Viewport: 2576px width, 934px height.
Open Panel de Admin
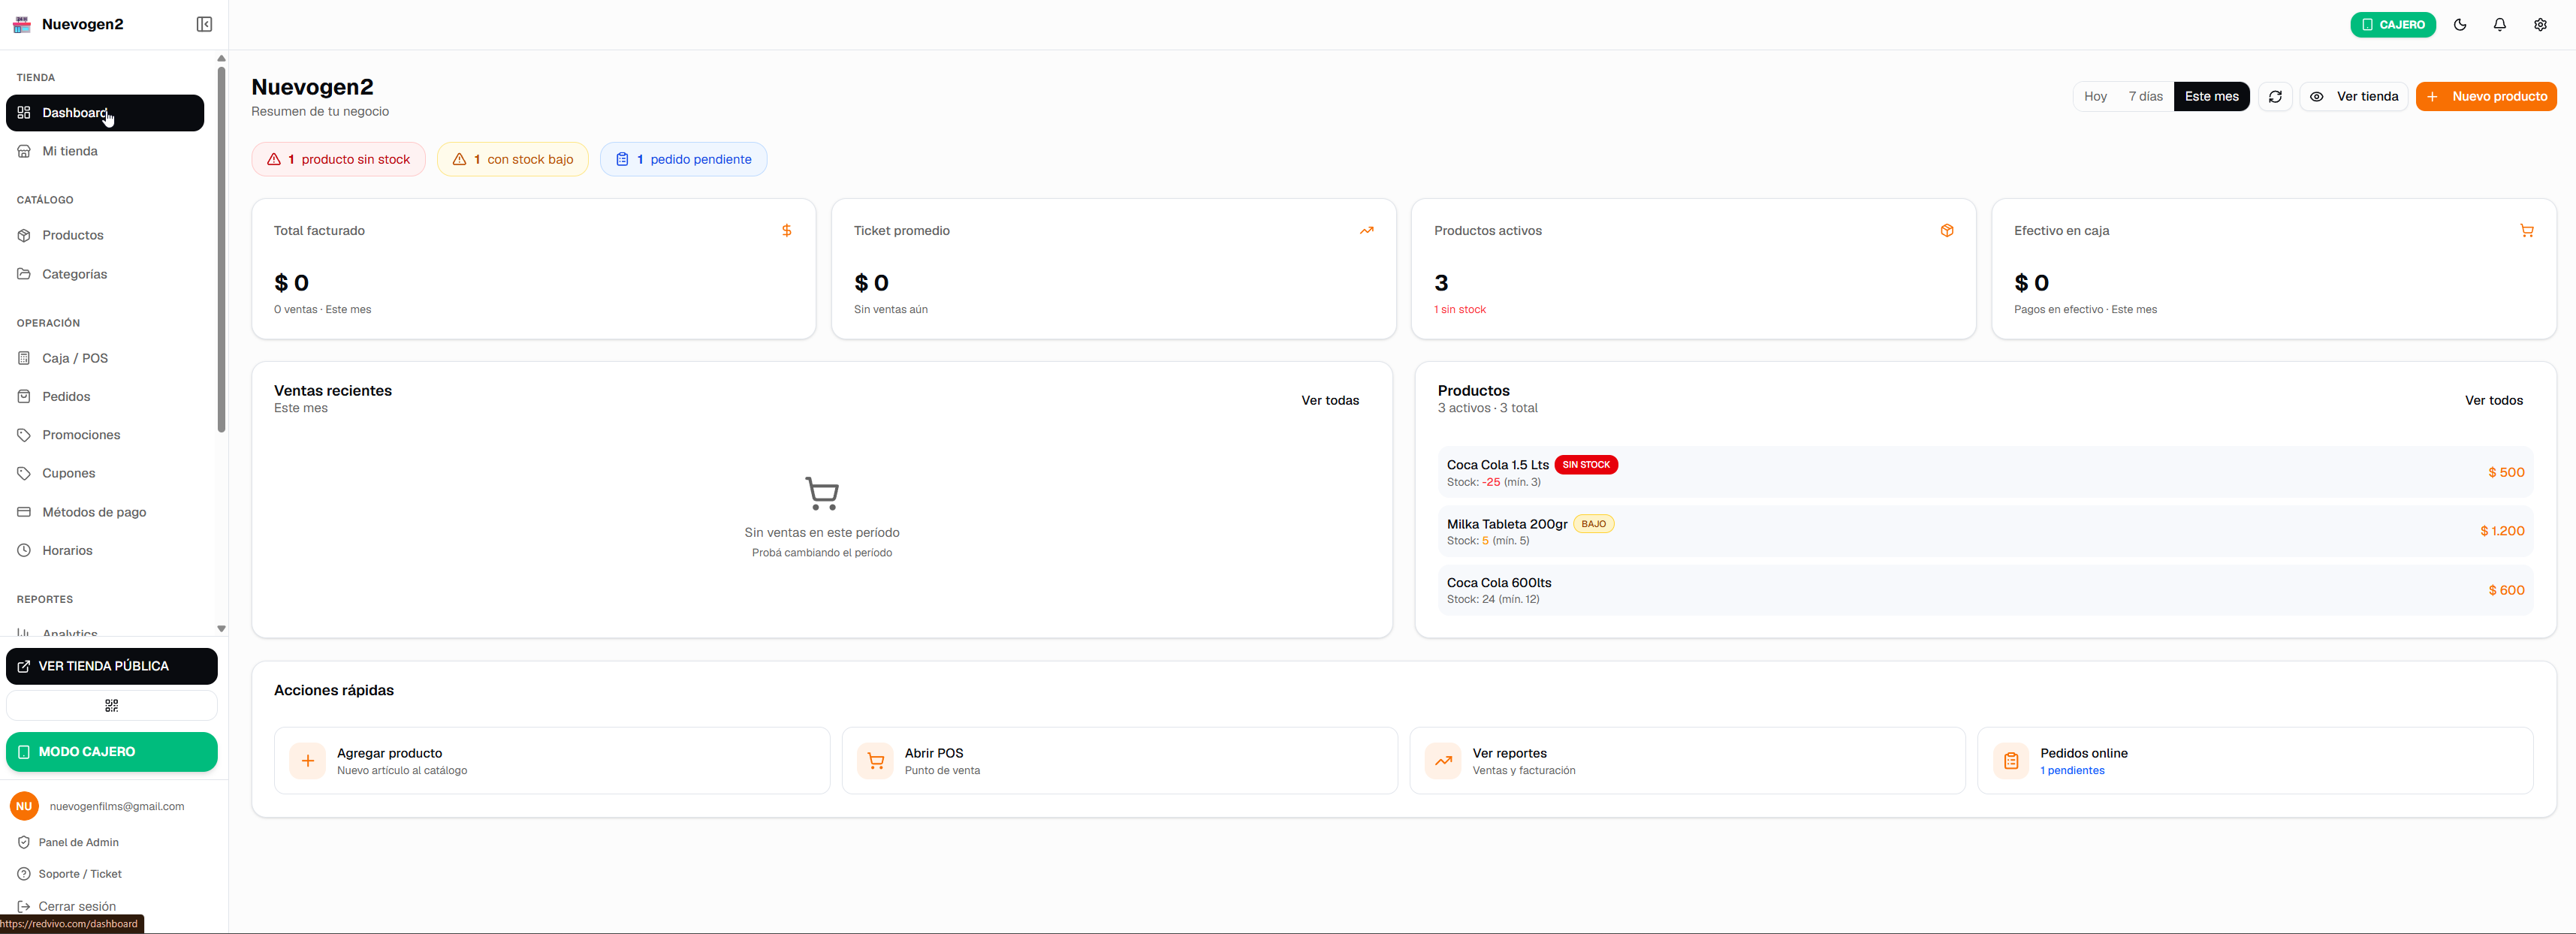(x=78, y=842)
